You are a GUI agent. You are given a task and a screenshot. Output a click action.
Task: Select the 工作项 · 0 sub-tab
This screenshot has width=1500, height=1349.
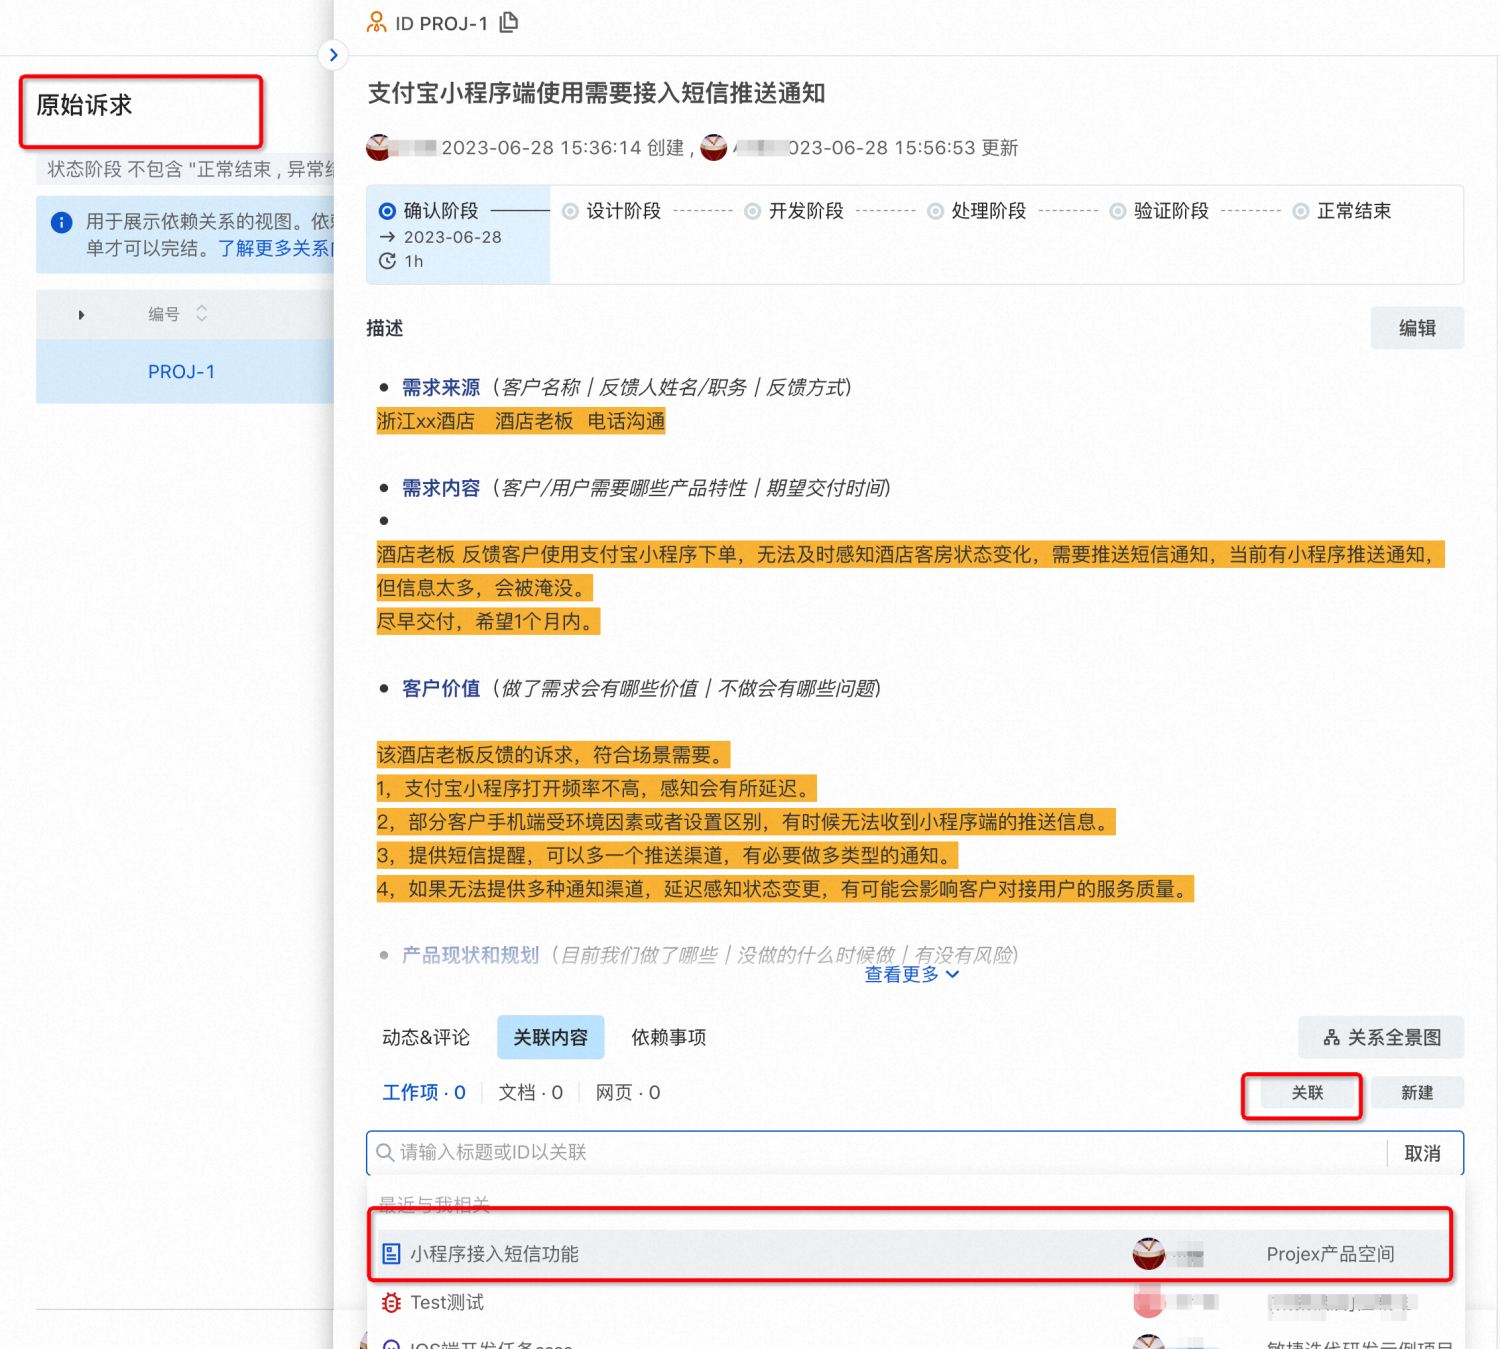(424, 1093)
